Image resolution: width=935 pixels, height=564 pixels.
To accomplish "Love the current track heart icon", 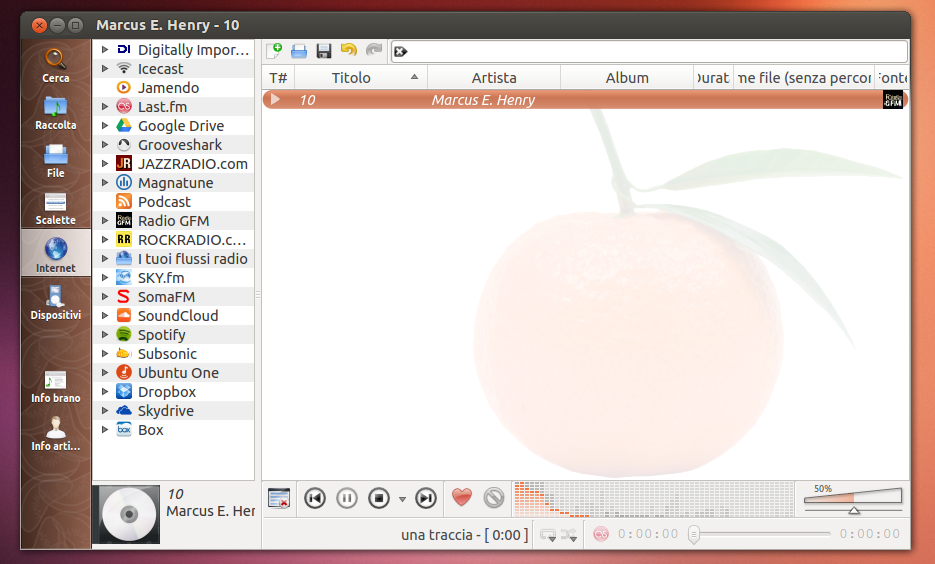I will click(x=462, y=497).
